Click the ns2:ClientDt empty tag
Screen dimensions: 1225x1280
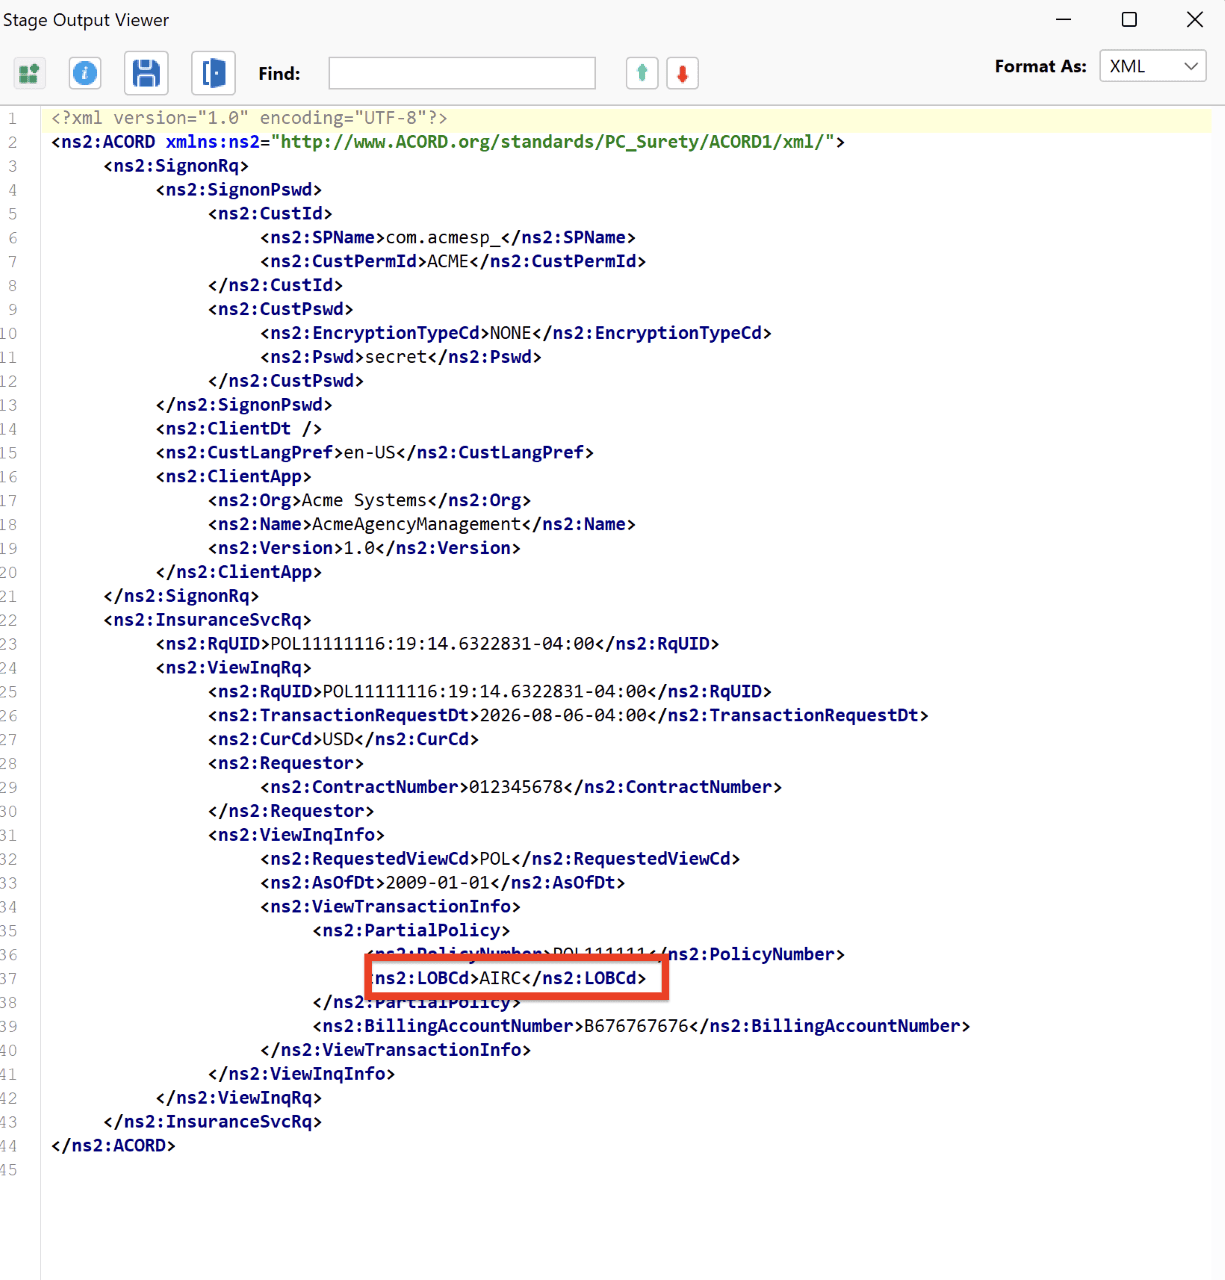click(x=239, y=429)
